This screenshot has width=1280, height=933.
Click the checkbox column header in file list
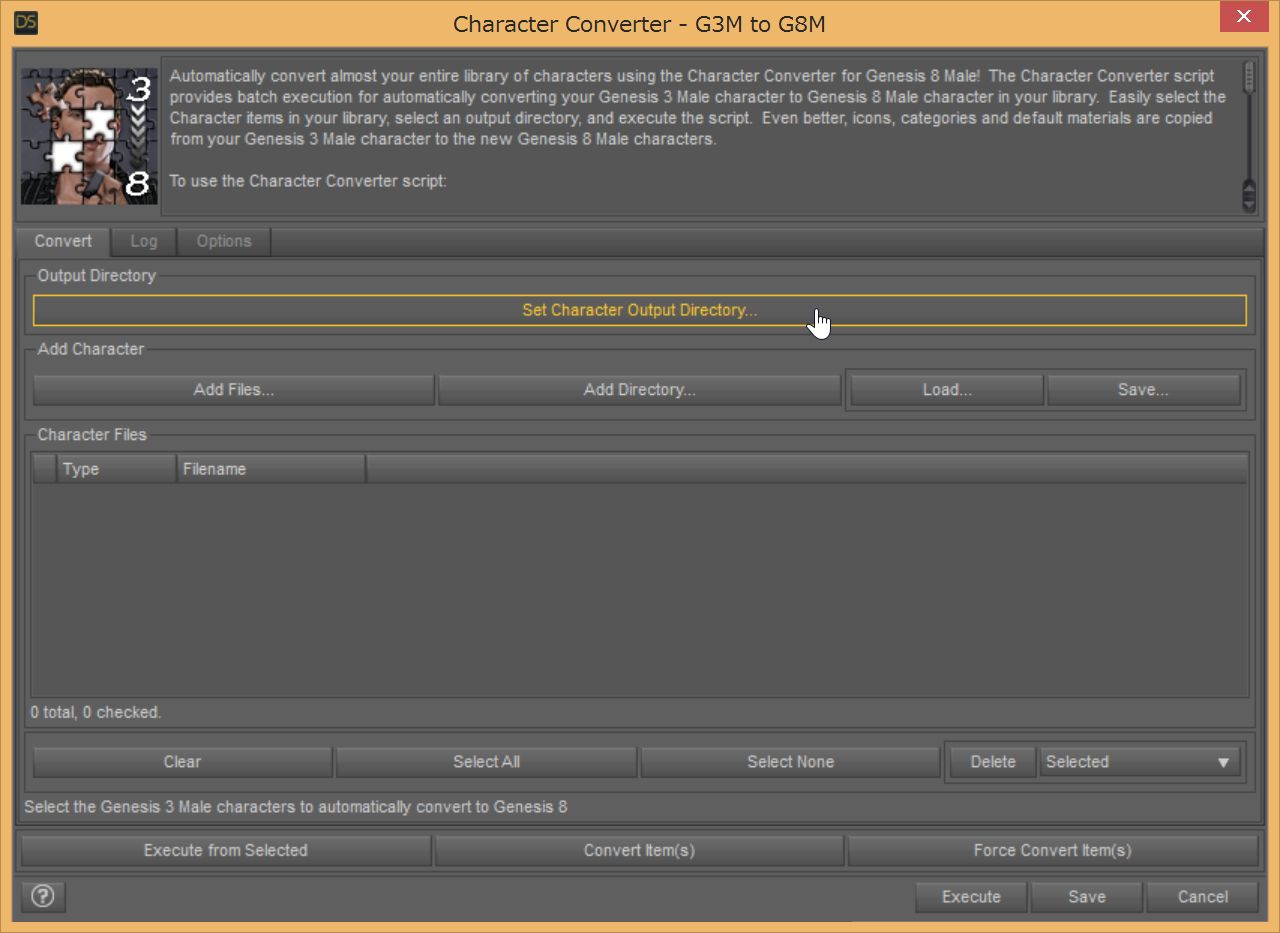pyautogui.click(x=44, y=469)
